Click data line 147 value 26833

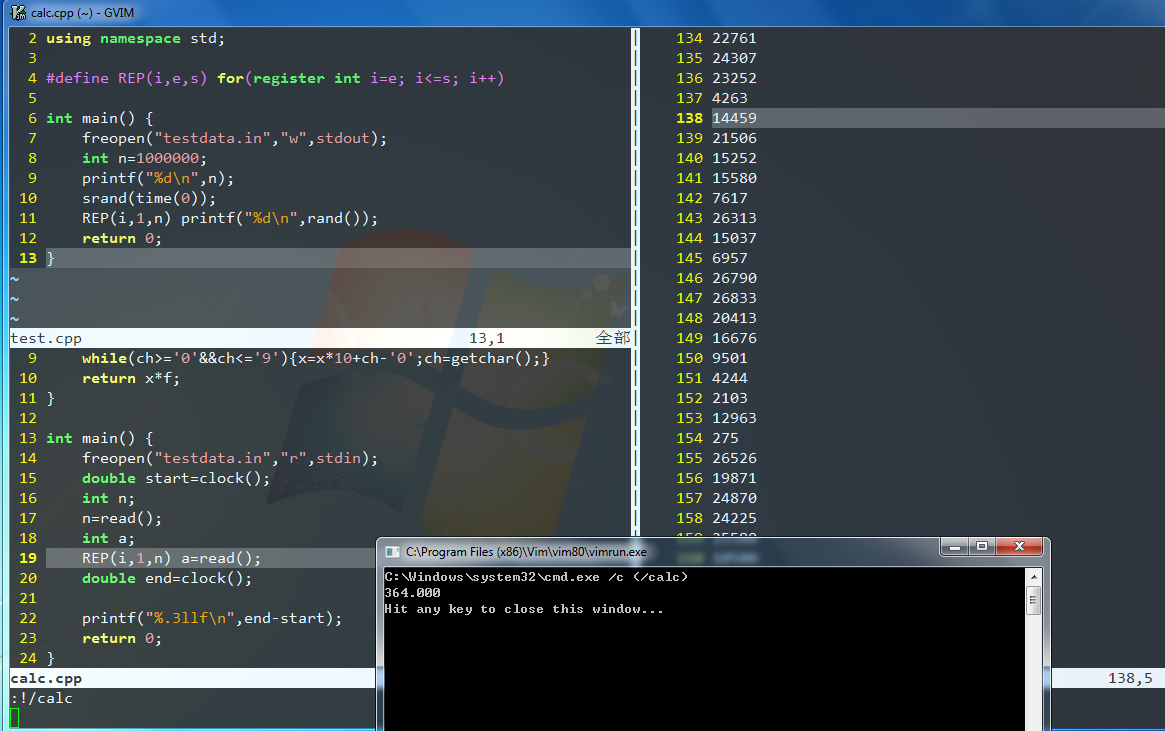(x=734, y=299)
